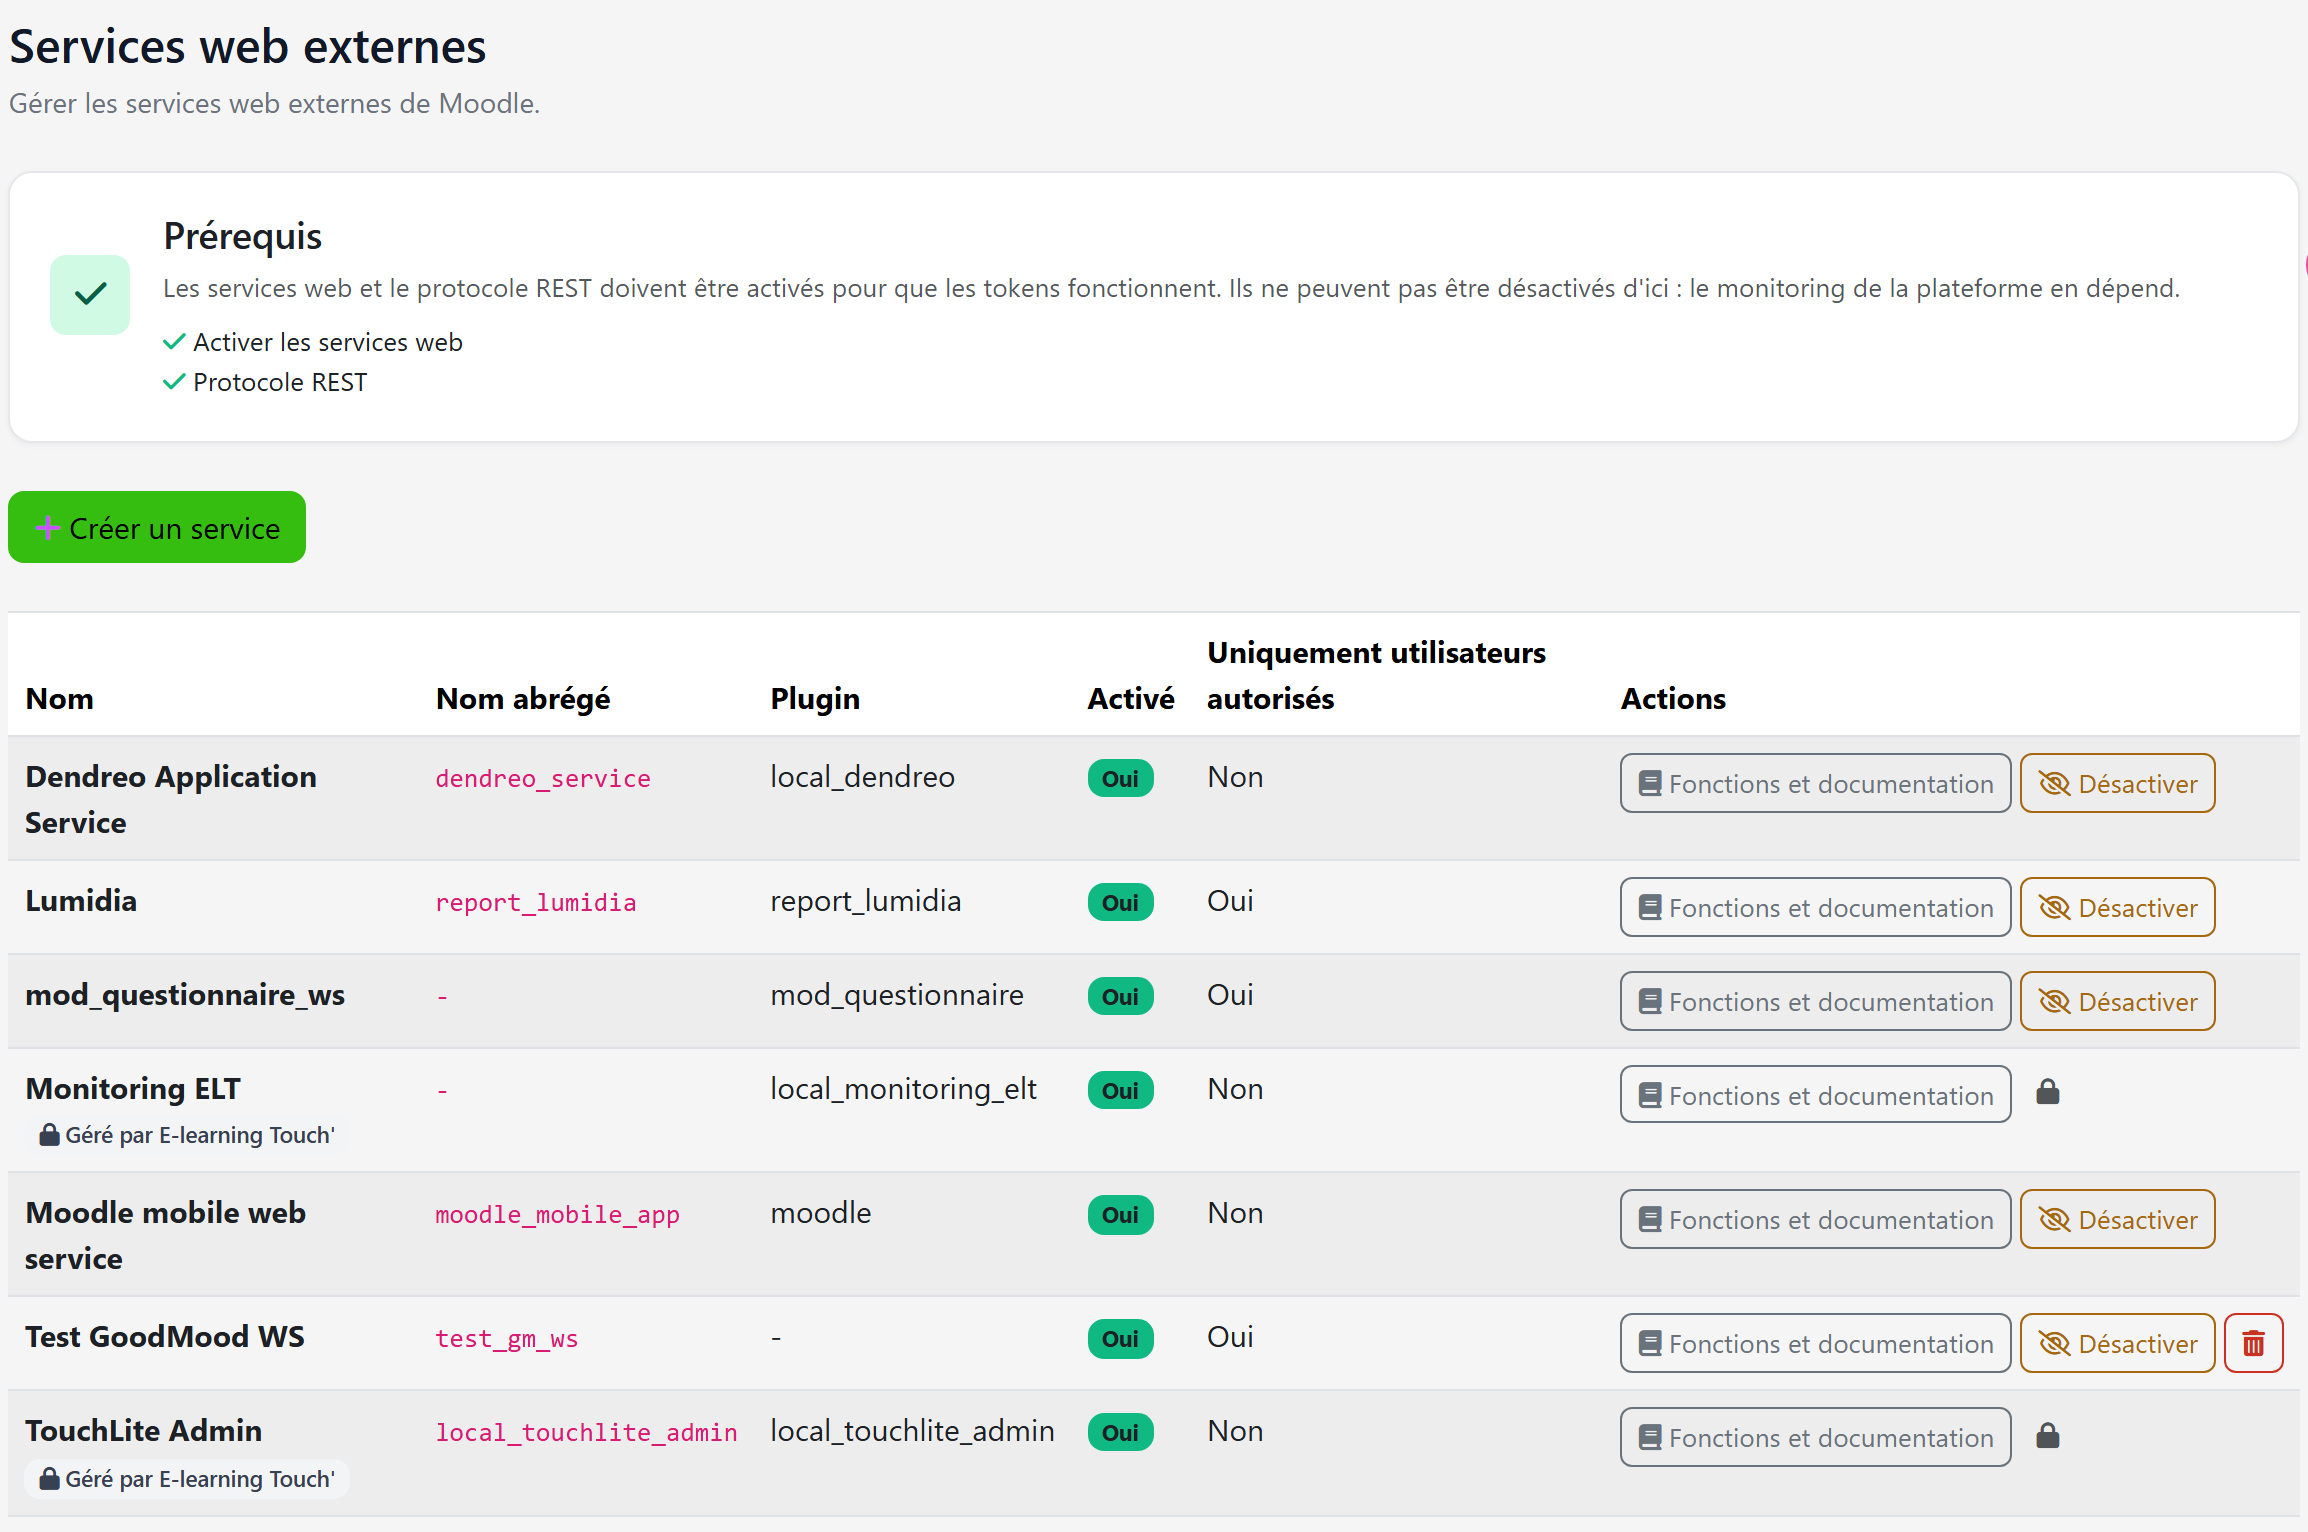This screenshot has width=2308, height=1532.
Task: Click the Nom abrégé column header
Action: click(523, 698)
